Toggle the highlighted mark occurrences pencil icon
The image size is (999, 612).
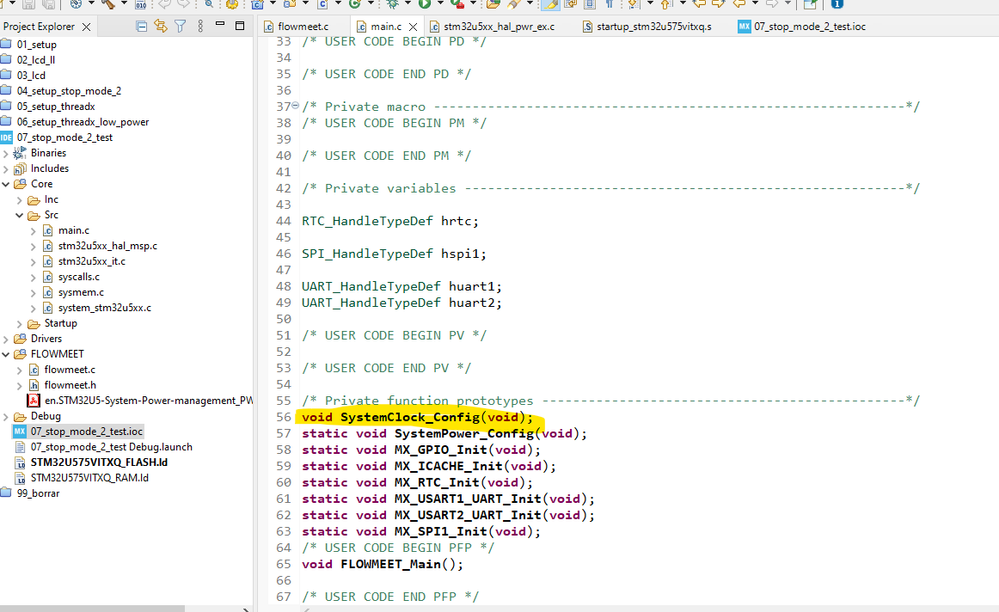[550, 4]
